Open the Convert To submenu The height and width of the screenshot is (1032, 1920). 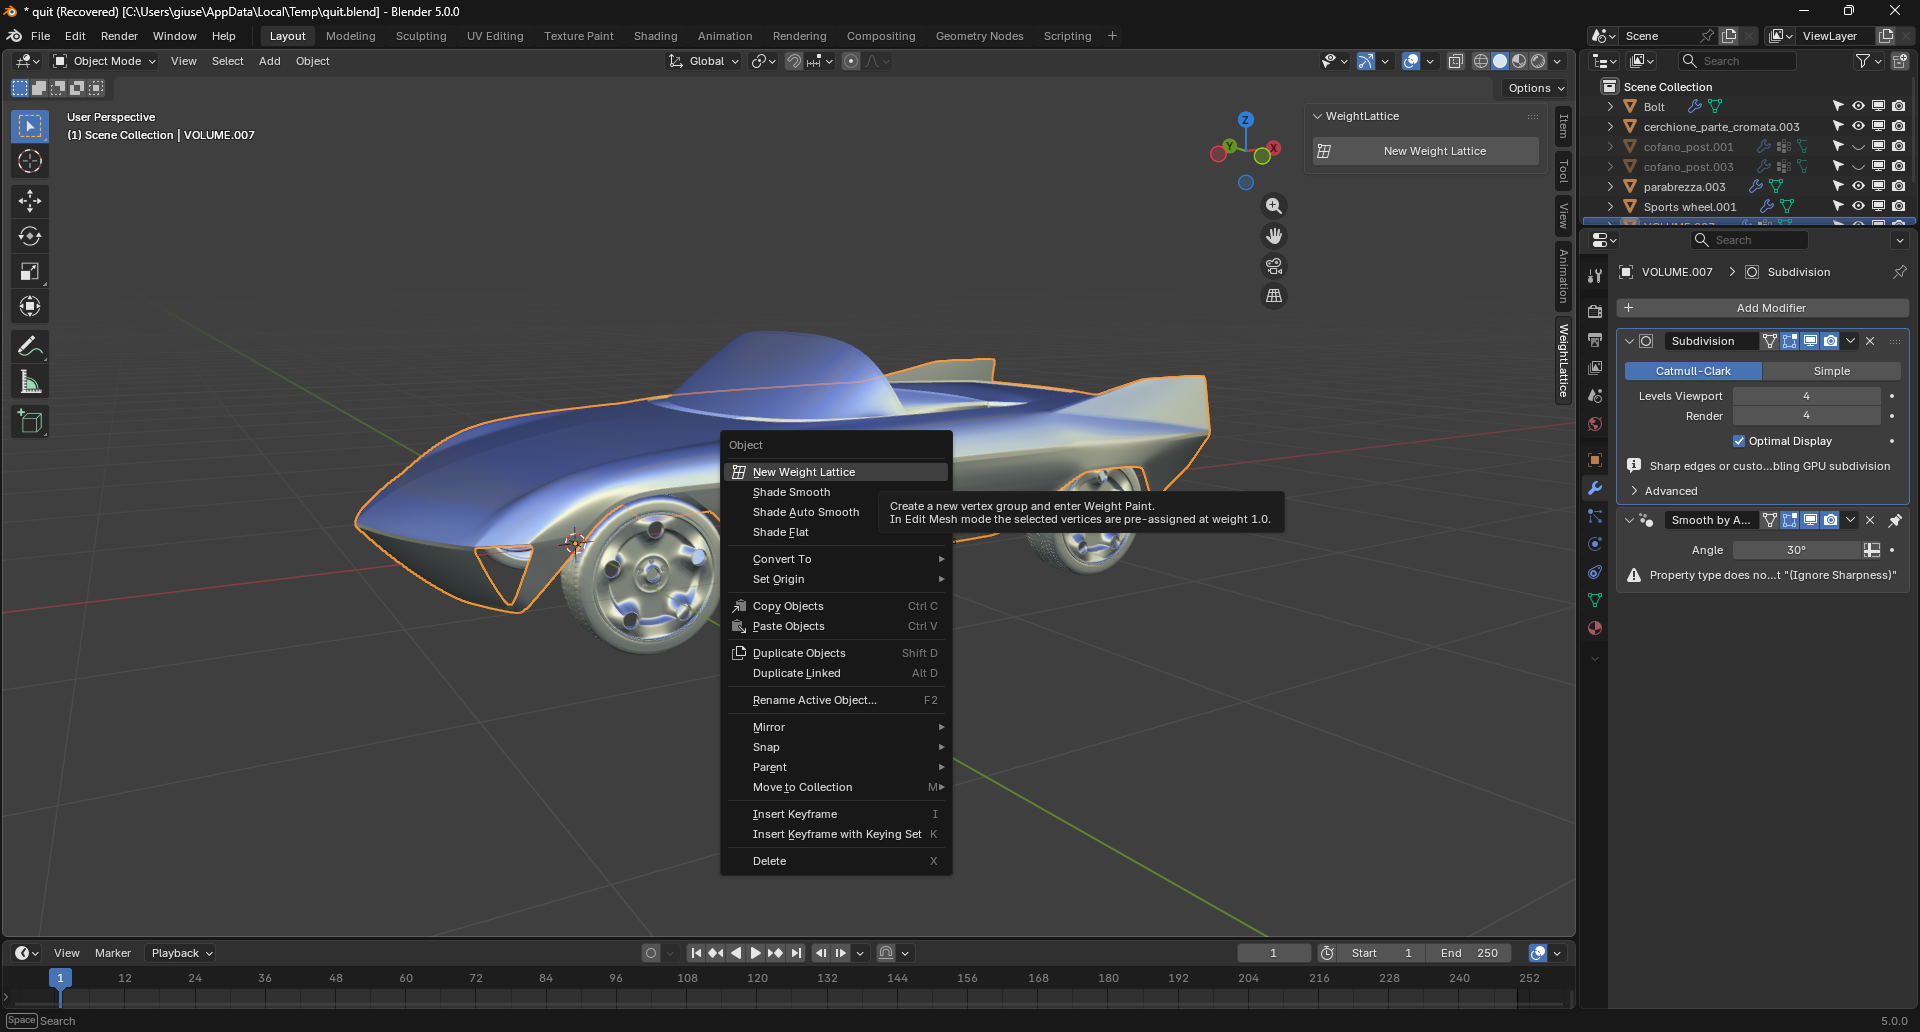pyautogui.click(x=836, y=559)
